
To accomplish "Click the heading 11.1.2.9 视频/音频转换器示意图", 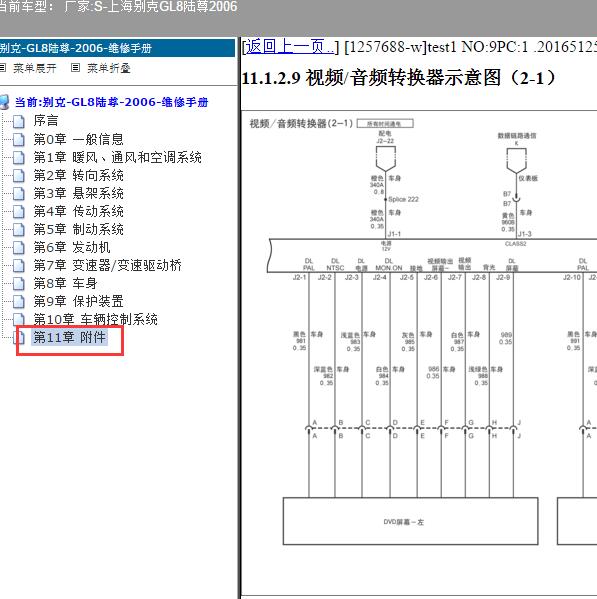I will point(398,78).
